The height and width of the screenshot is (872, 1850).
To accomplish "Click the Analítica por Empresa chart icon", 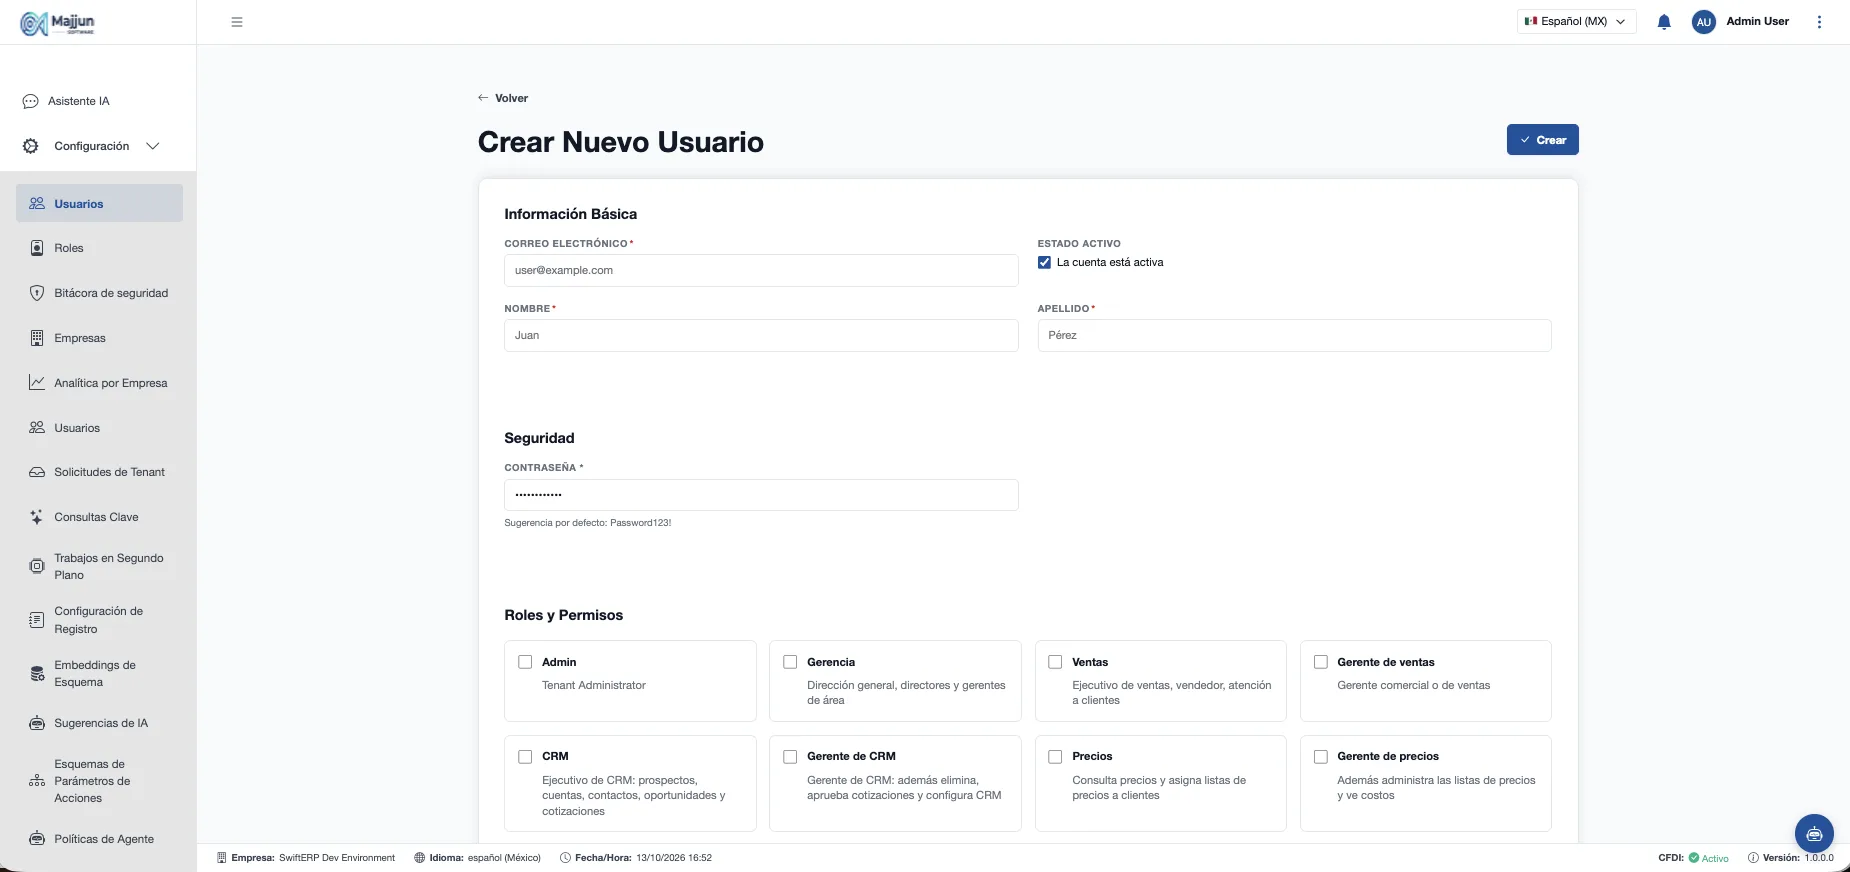I will pyautogui.click(x=37, y=383).
